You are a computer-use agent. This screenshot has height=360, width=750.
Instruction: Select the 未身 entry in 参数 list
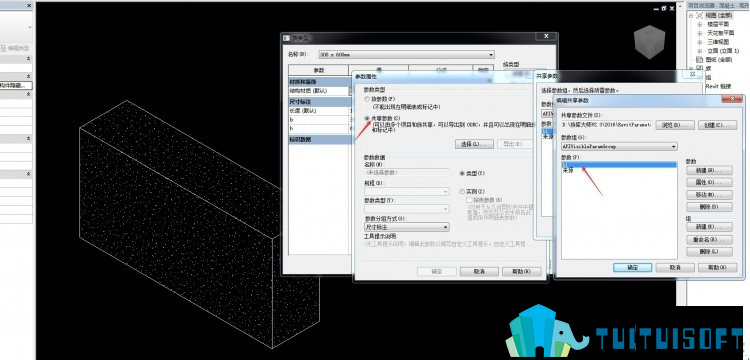click(x=619, y=170)
